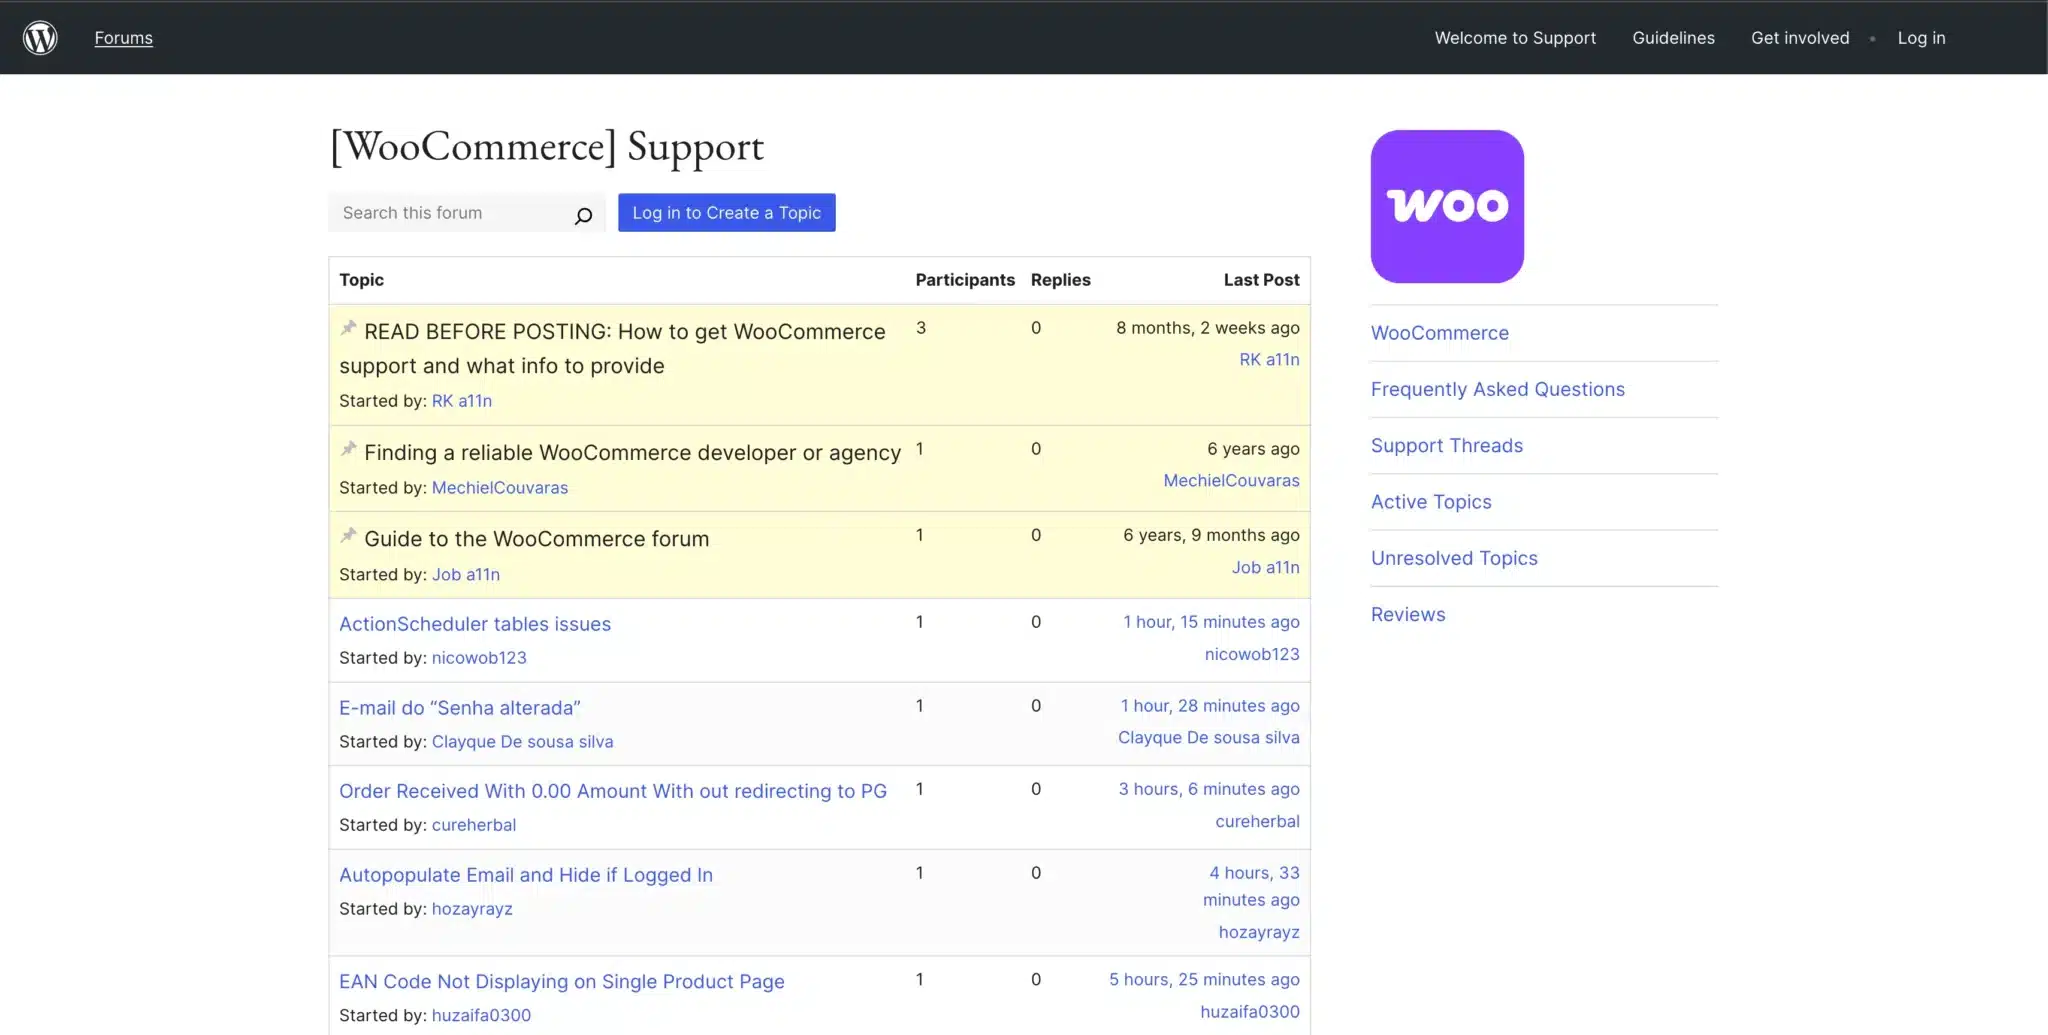Click the Woo logo in the sidebar
Viewport: 2048px width, 1035px height.
point(1447,206)
